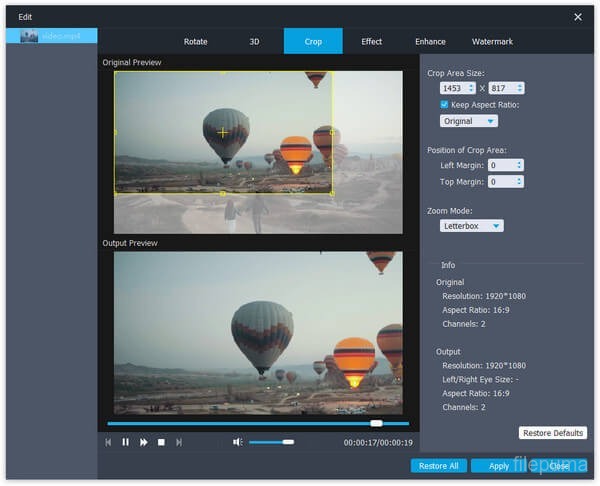Screen dimensions: 600x486
Task: Close the Edit window
Action: tap(578, 17)
